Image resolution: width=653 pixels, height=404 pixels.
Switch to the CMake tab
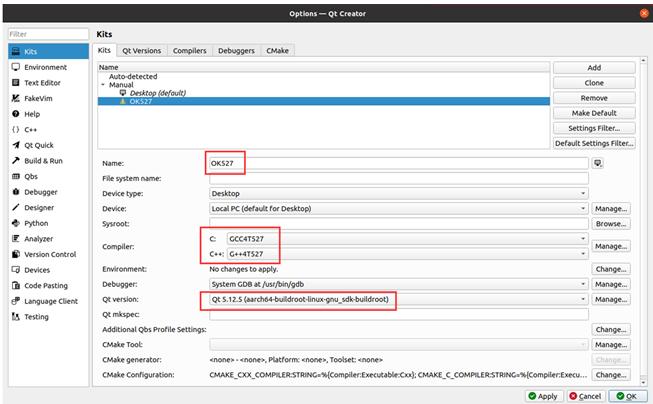(x=277, y=51)
